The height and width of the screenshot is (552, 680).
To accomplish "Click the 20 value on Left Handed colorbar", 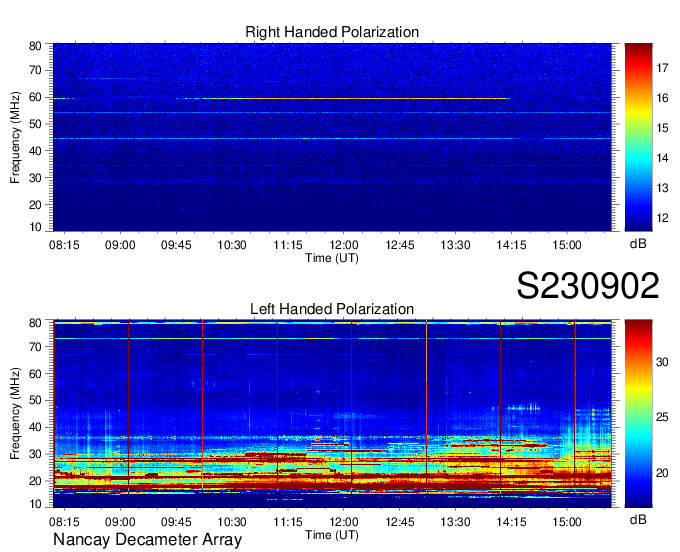I will (x=662, y=473).
